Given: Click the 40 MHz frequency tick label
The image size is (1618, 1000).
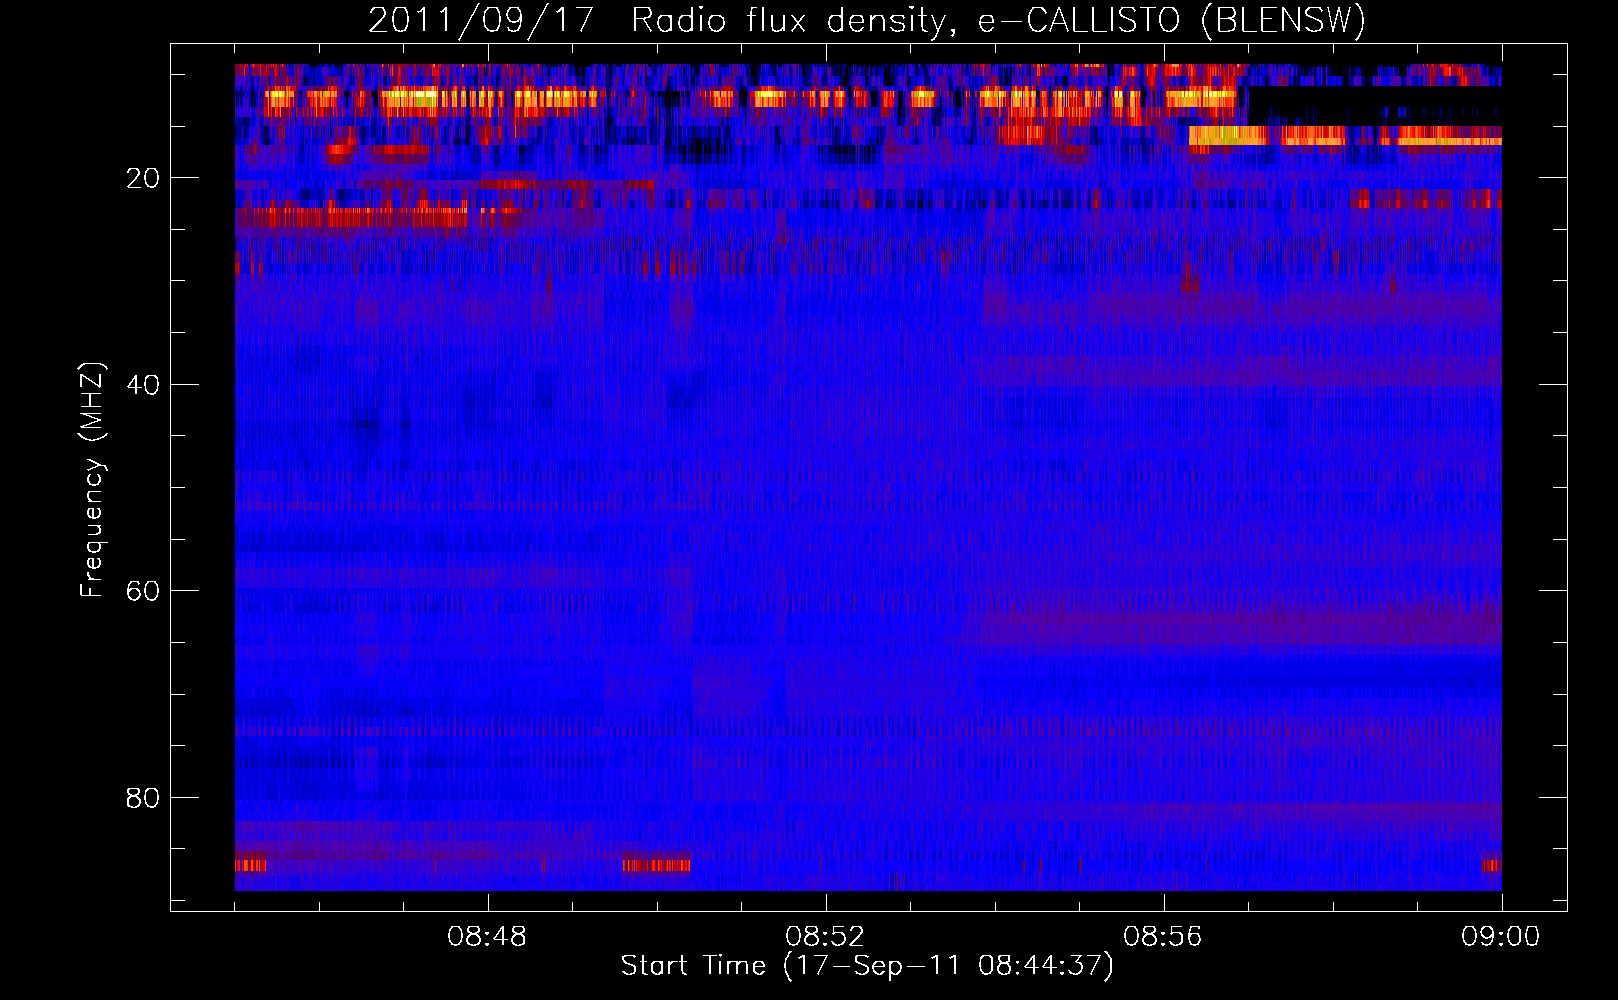Looking at the screenshot, I should pyautogui.click(x=143, y=385).
